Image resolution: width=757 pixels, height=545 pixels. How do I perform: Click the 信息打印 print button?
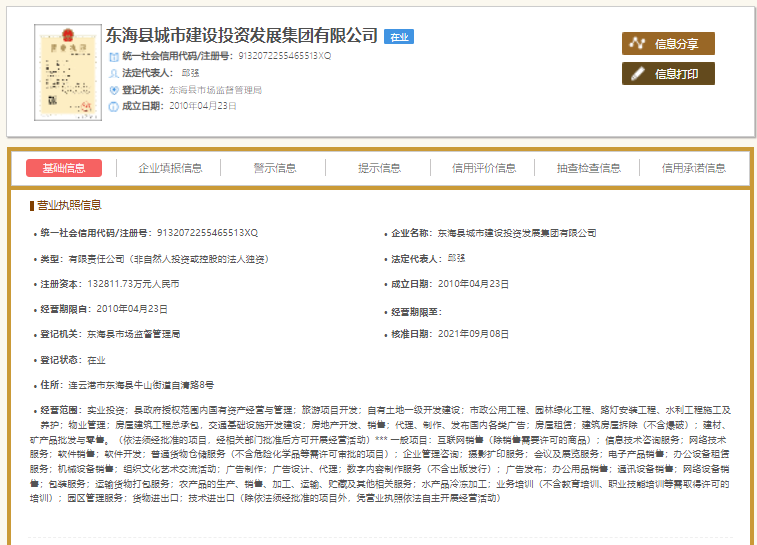pyautogui.click(x=668, y=74)
